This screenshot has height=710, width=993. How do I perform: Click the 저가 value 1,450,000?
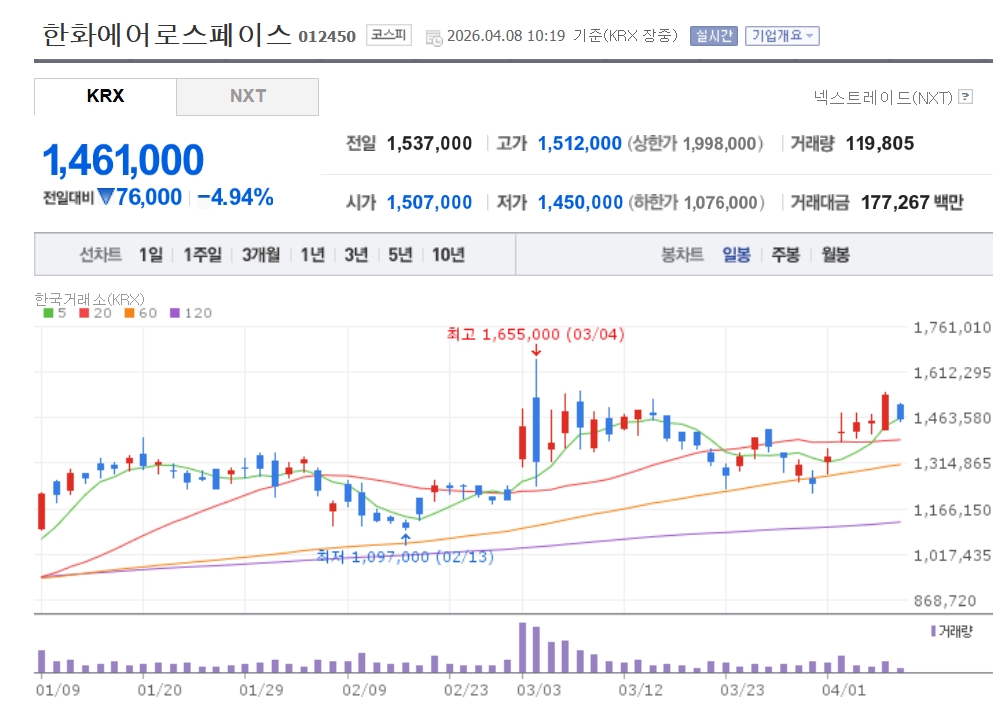click(580, 203)
